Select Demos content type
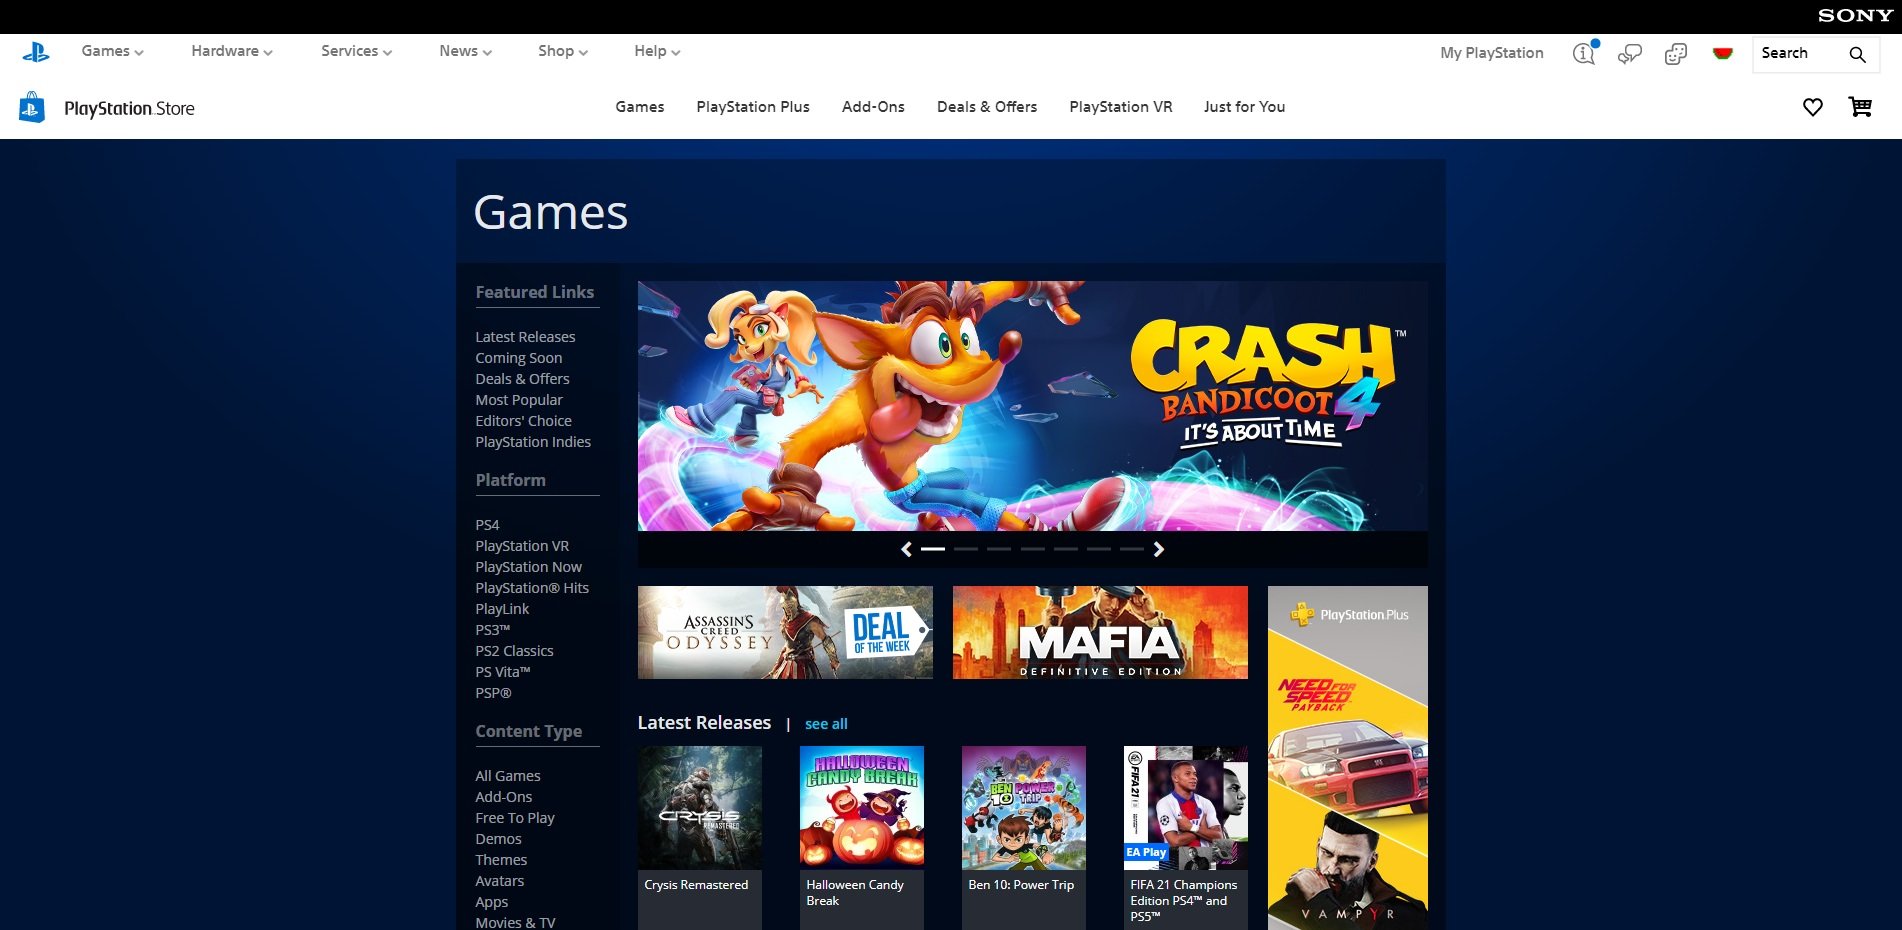 tap(498, 839)
